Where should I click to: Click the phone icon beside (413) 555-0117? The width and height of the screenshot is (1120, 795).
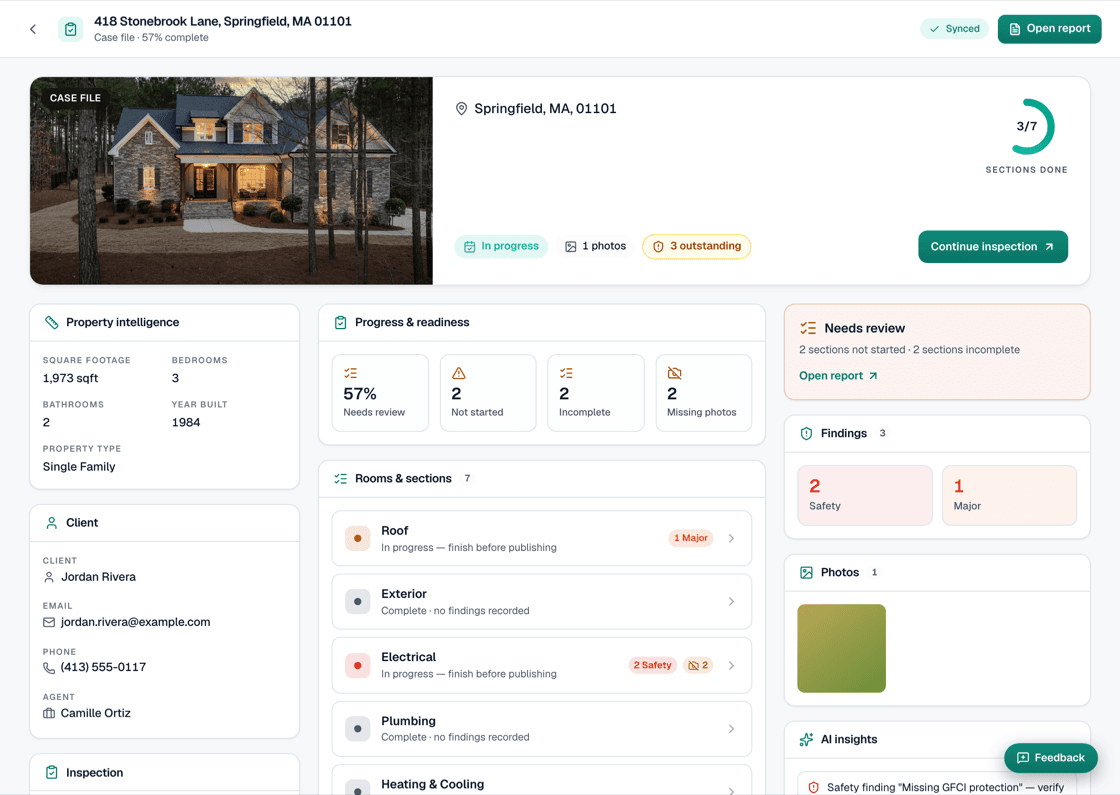pos(49,668)
